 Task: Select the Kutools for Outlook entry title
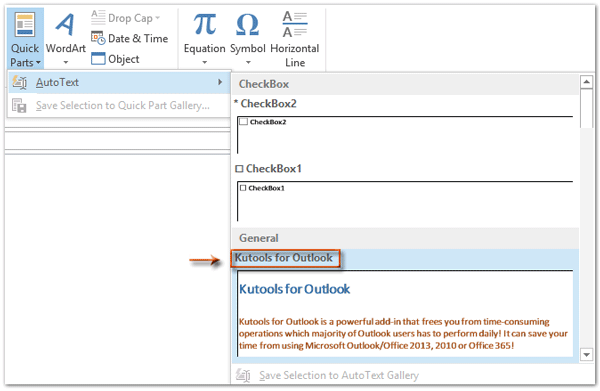284,258
